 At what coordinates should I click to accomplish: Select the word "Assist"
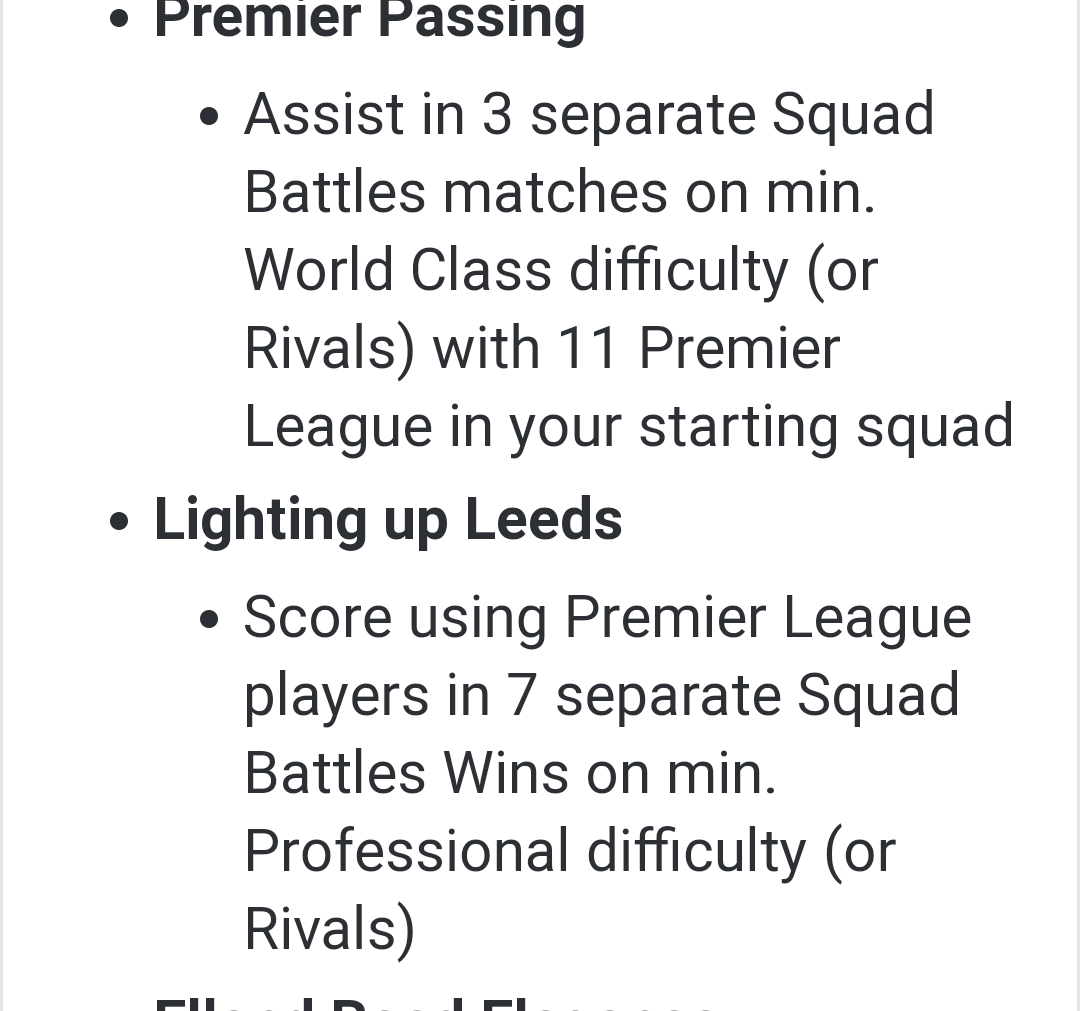tap(324, 114)
